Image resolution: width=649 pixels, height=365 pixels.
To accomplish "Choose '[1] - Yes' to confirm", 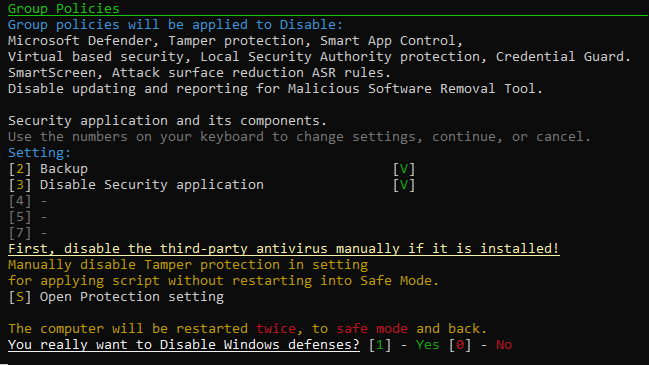I will point(404,345).
